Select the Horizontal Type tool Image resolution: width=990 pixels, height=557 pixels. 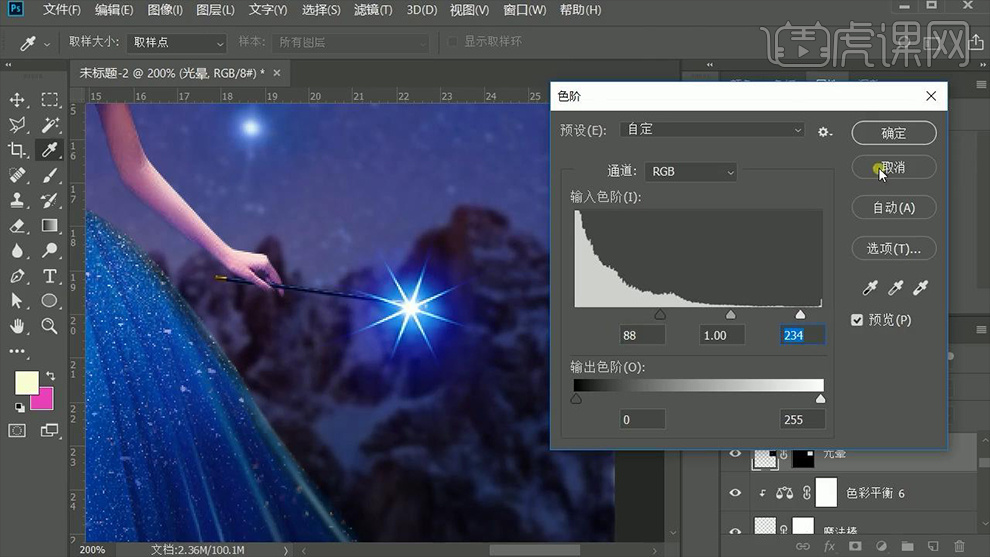tap(49, 276)
